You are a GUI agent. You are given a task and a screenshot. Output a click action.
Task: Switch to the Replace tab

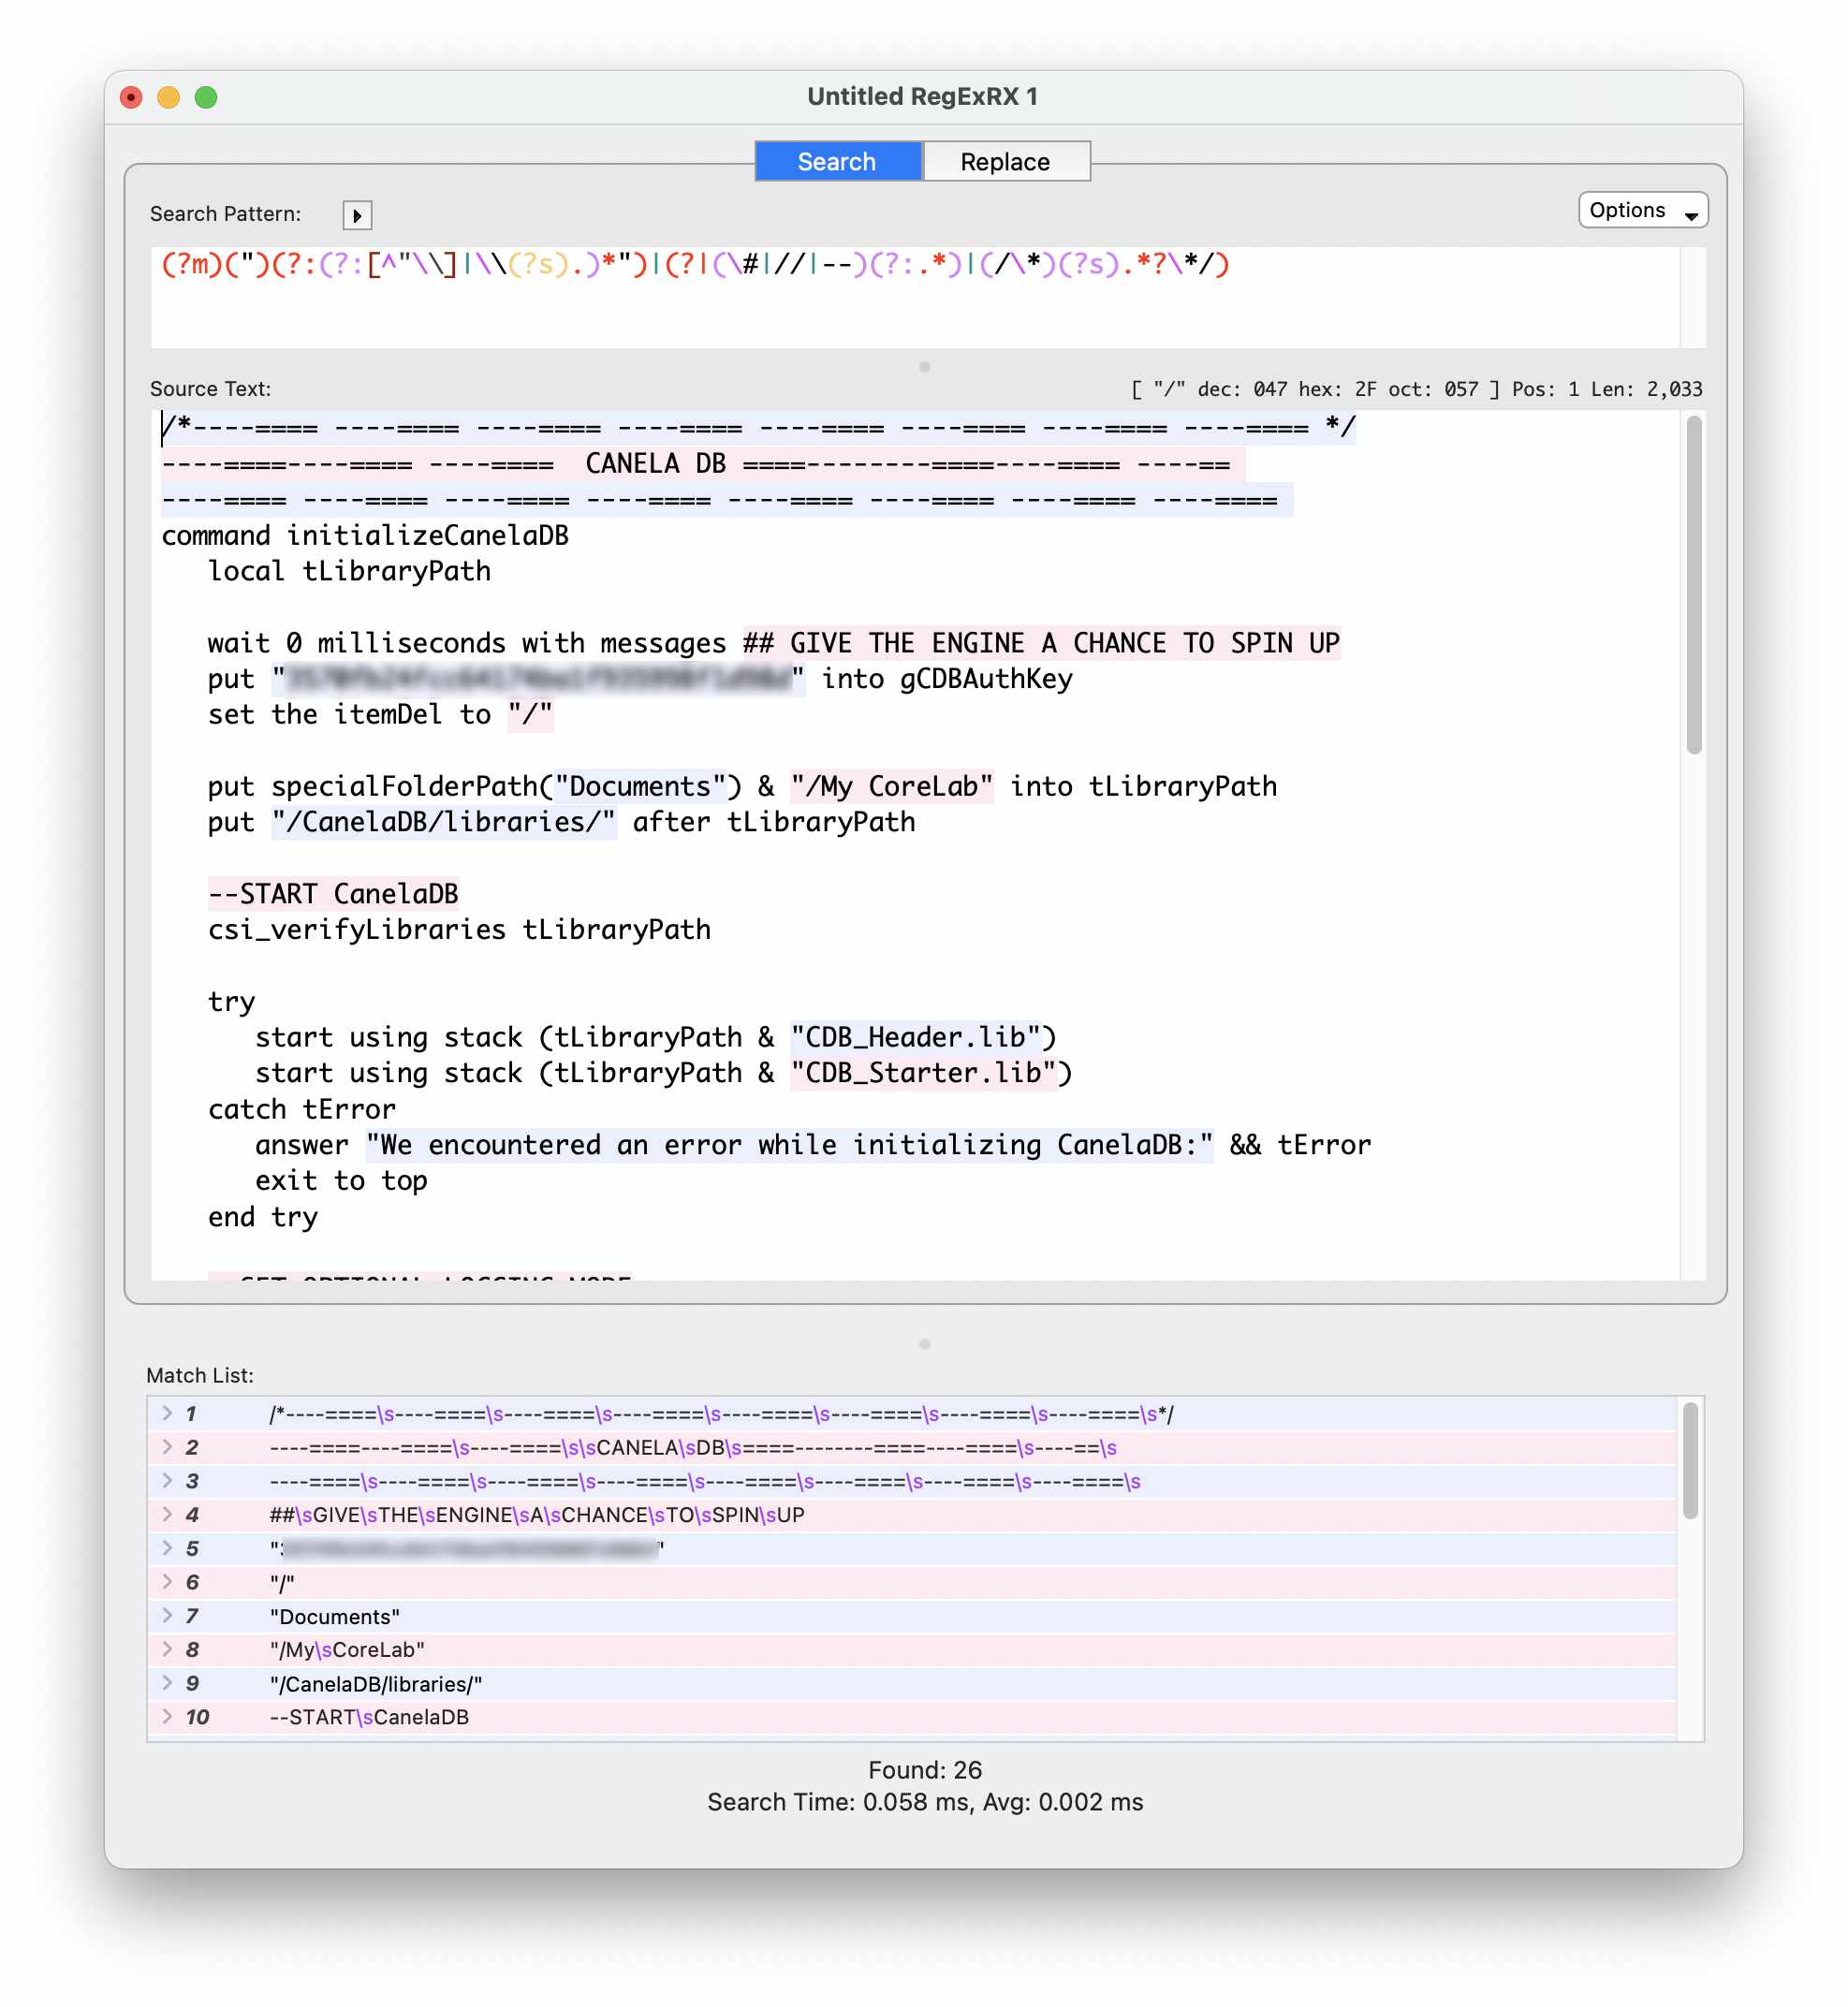tap(1005, 161)
